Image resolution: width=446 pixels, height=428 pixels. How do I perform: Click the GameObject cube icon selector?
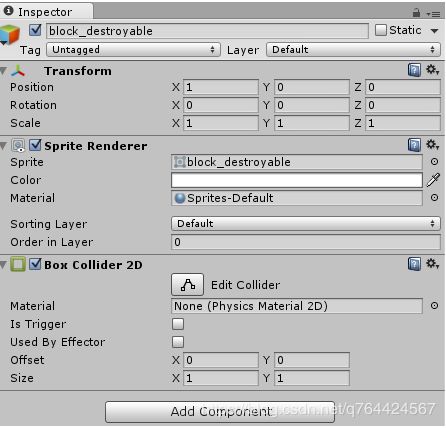pyautogui.click(x=9, y=35)
